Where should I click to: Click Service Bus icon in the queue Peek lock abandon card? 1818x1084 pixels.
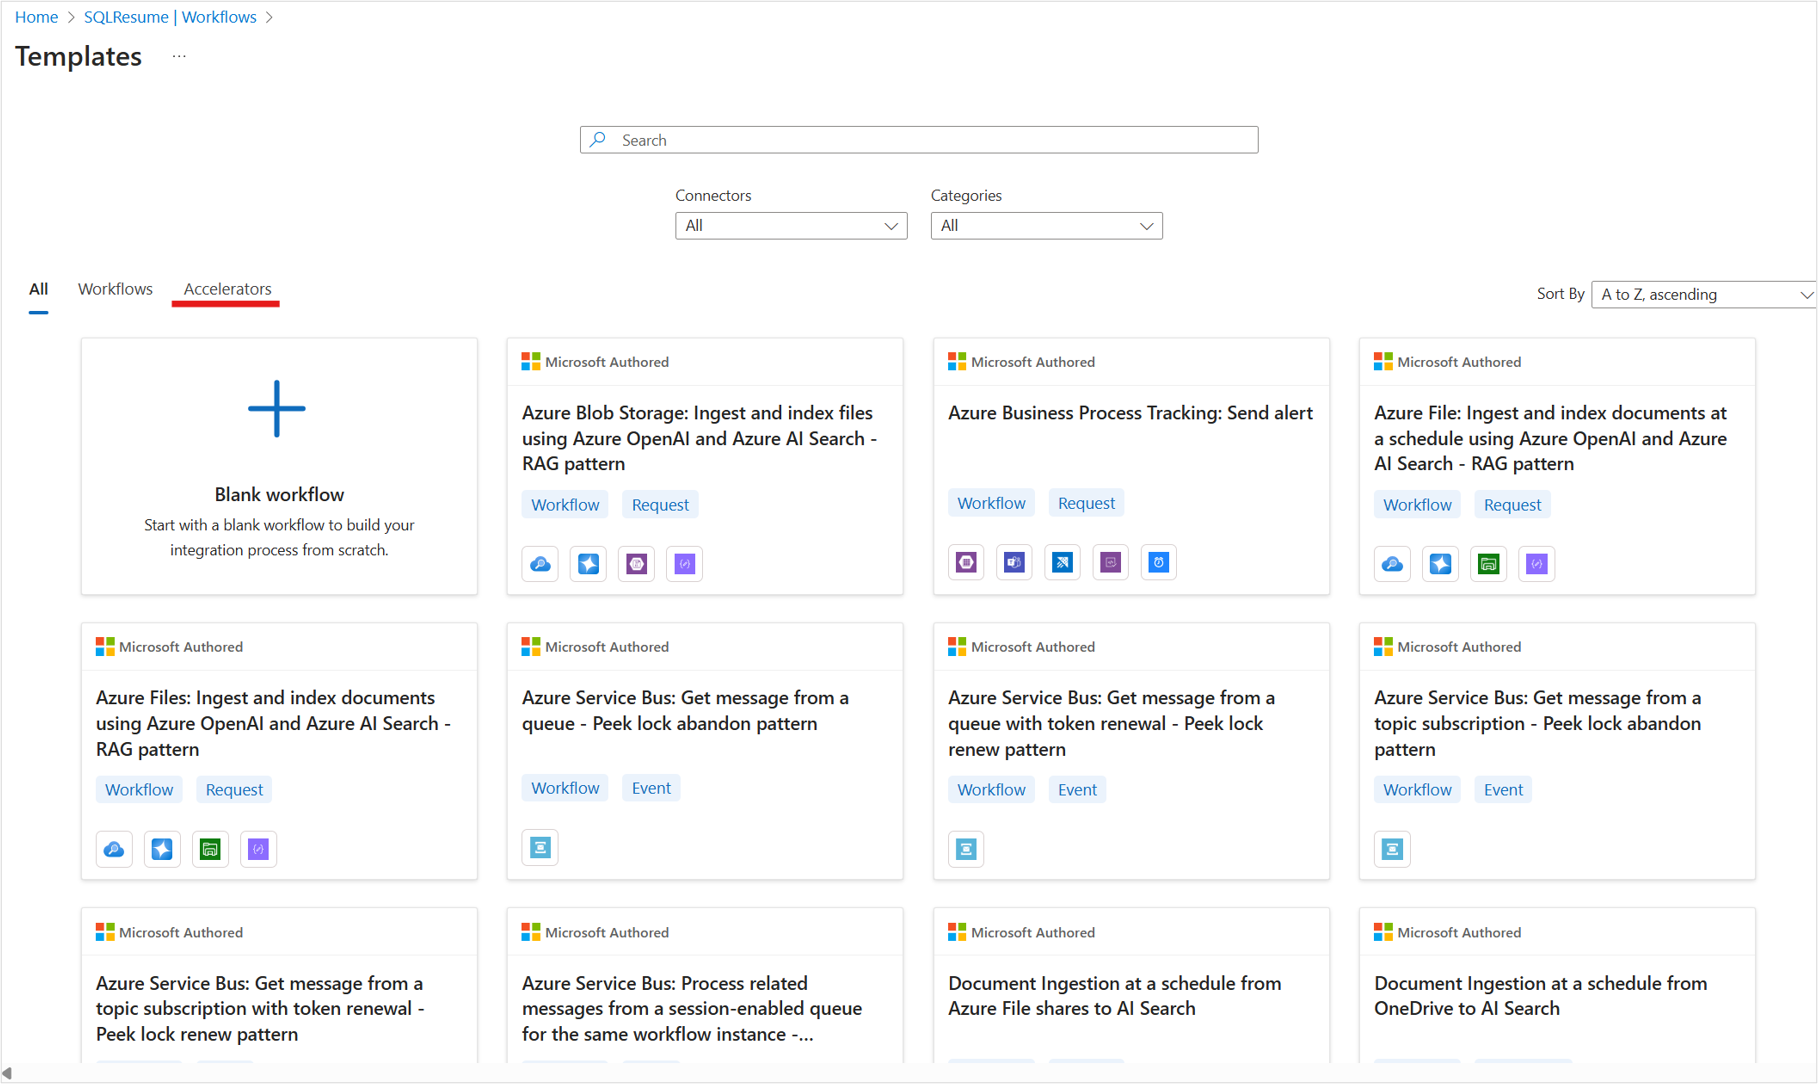(540, 848)
